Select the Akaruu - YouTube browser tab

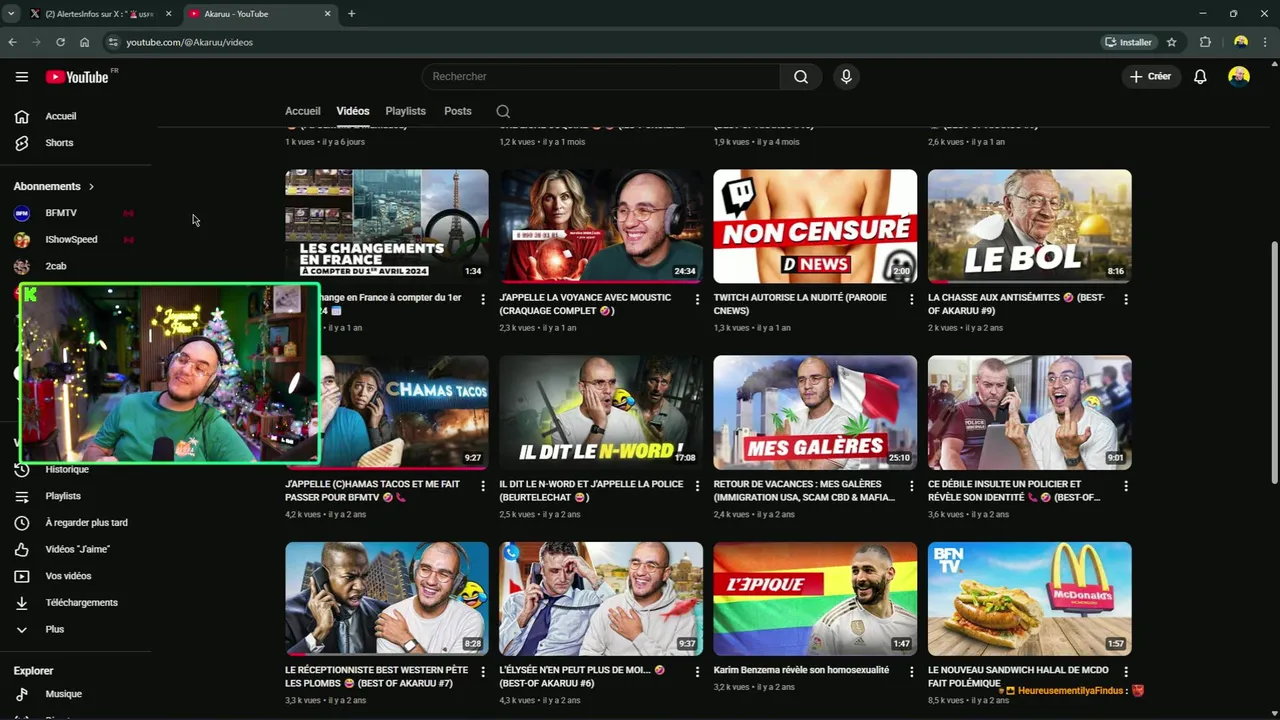point(260,14)
